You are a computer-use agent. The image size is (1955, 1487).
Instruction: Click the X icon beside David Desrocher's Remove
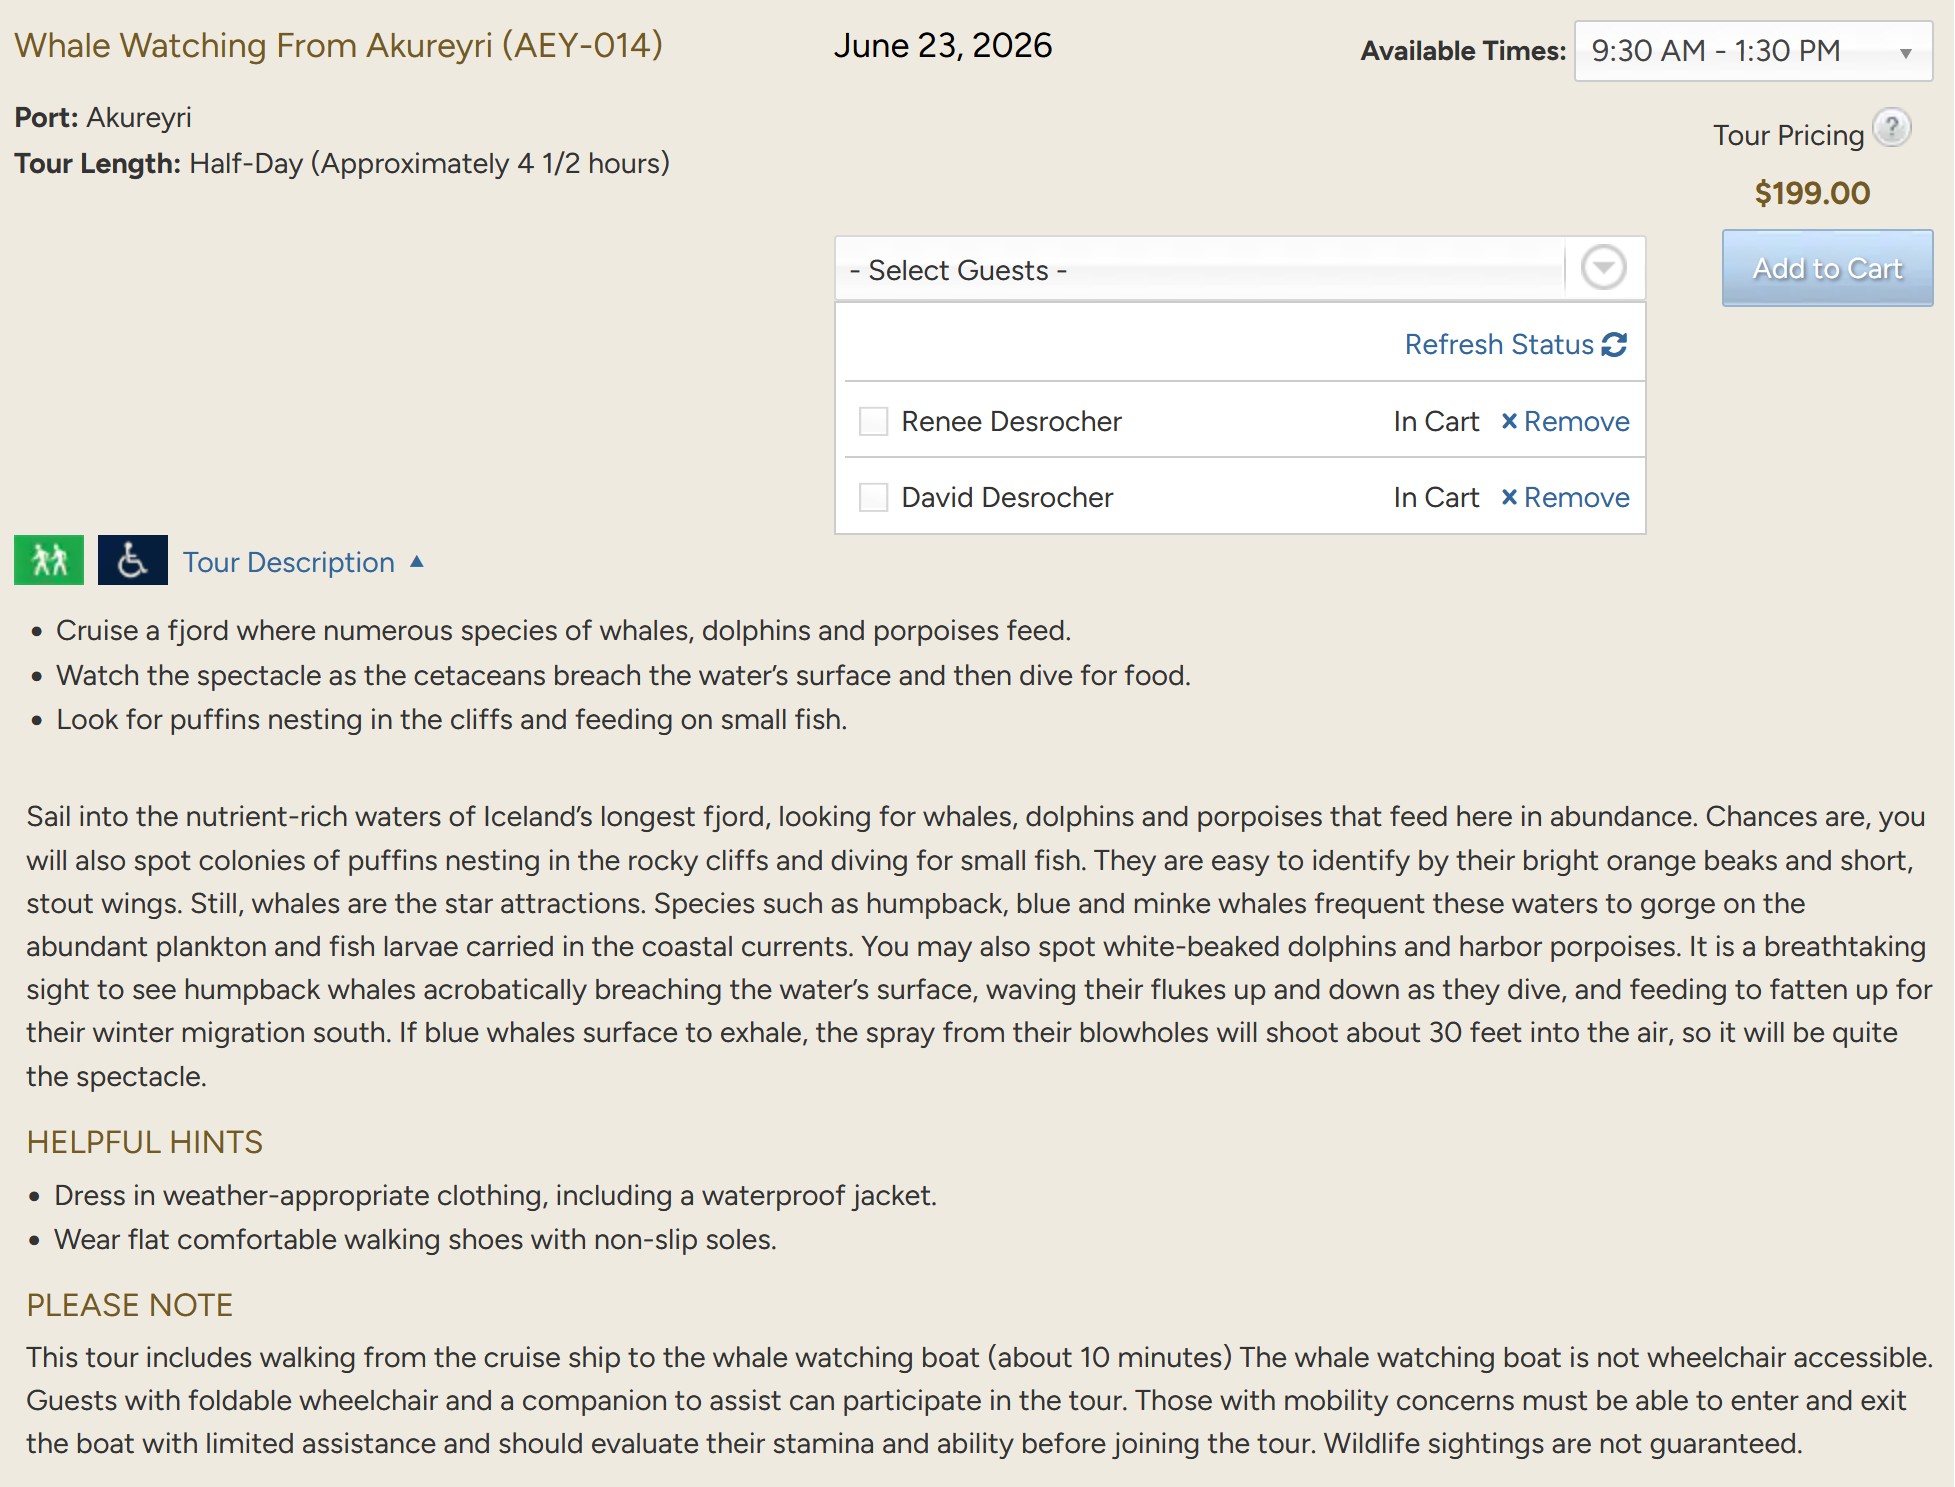pyautogui.click(x=1509, y=497)
